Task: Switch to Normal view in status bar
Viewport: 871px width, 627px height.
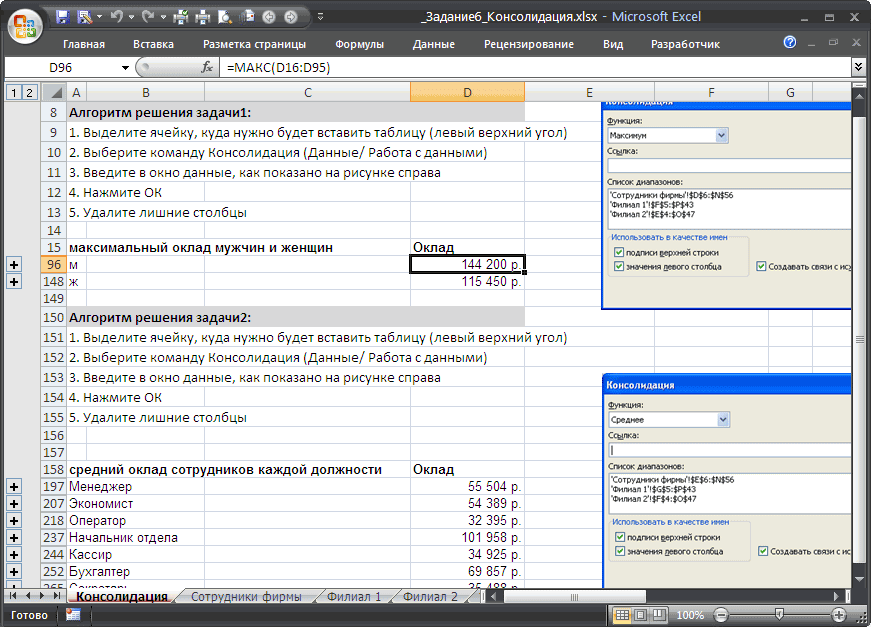Action: click(622, 615)
